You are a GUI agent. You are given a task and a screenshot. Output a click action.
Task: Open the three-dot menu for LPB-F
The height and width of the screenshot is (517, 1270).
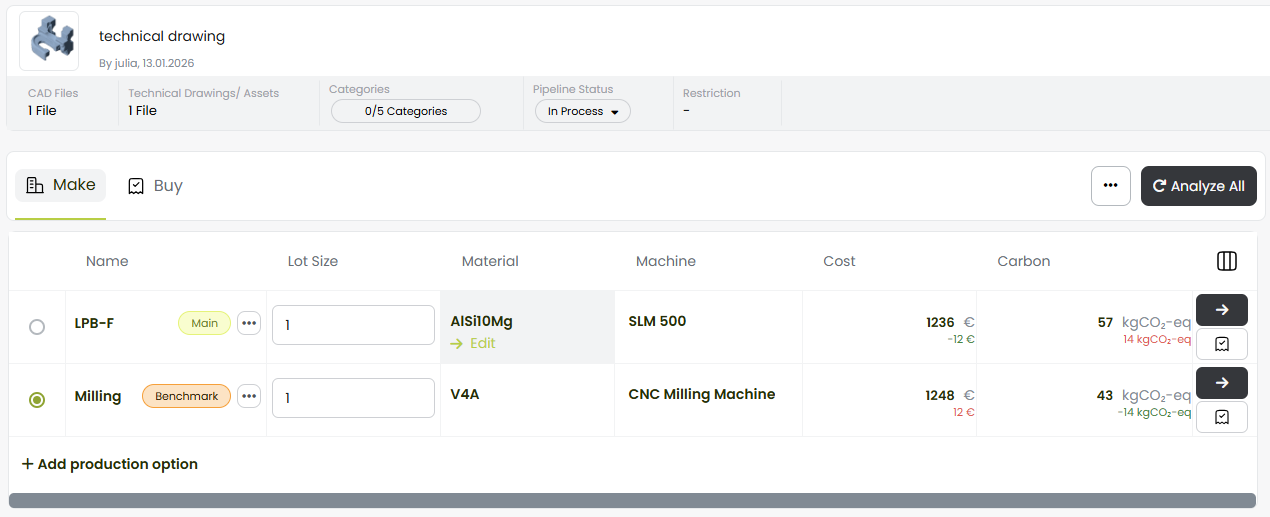(249, 323)
